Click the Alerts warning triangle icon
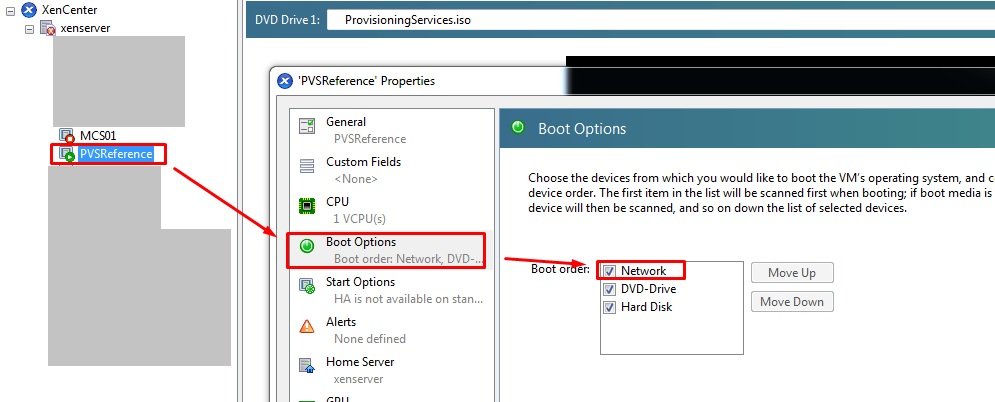995x402 pixels. (x=308, y=327)
